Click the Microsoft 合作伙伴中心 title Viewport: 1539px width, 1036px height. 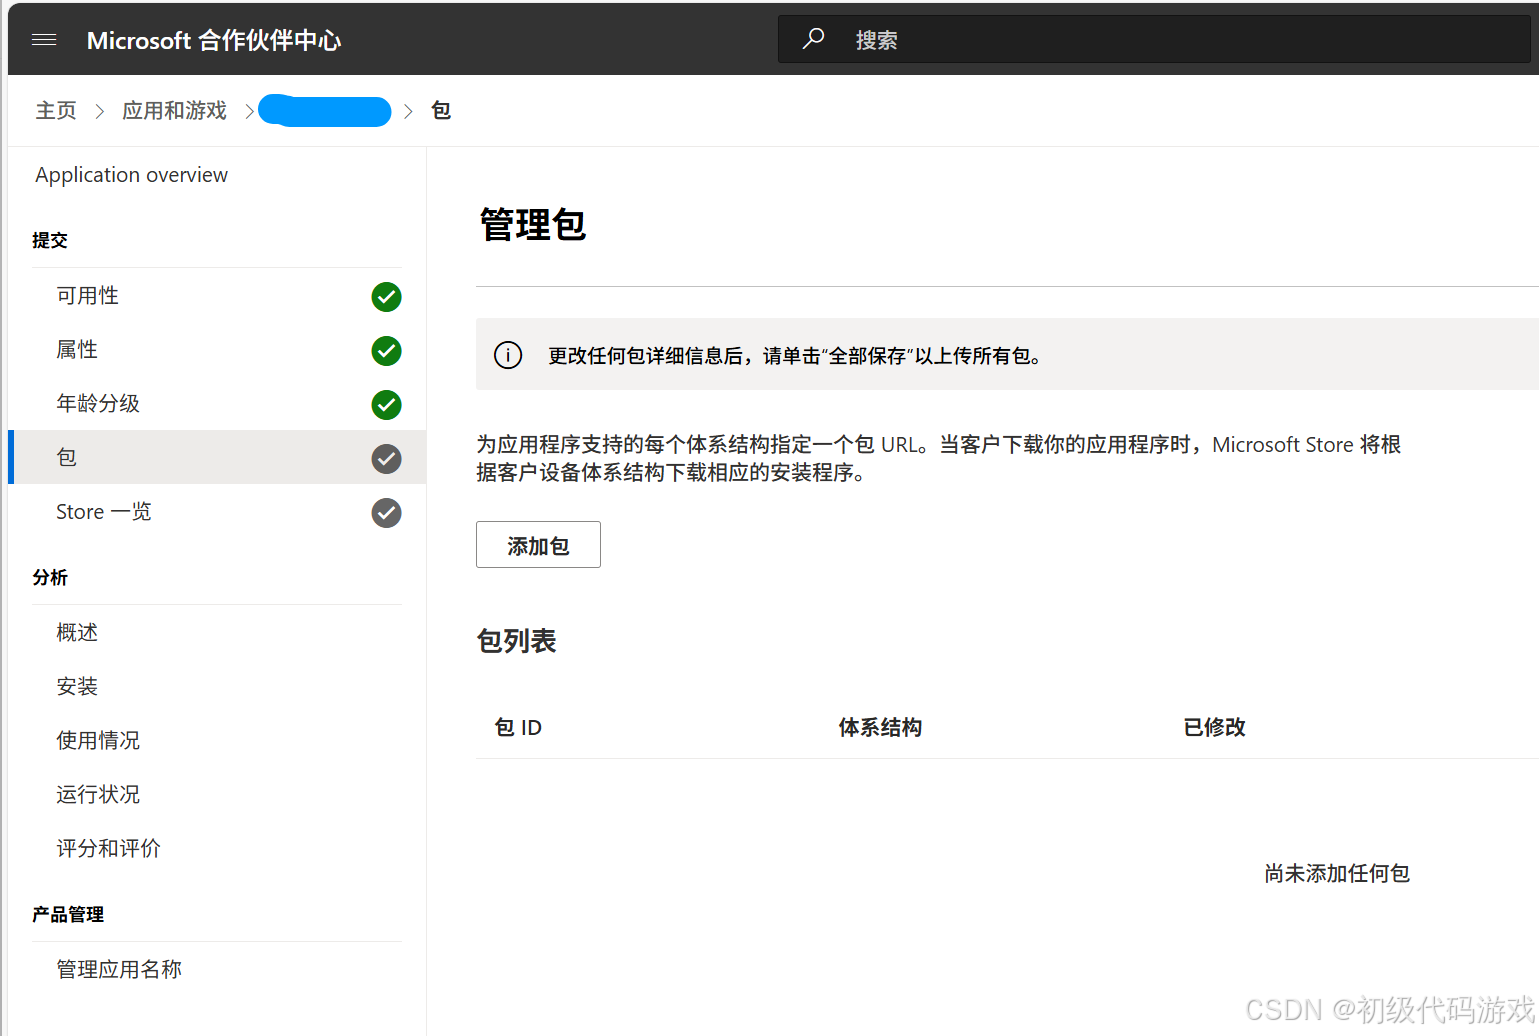click(214, 40)
